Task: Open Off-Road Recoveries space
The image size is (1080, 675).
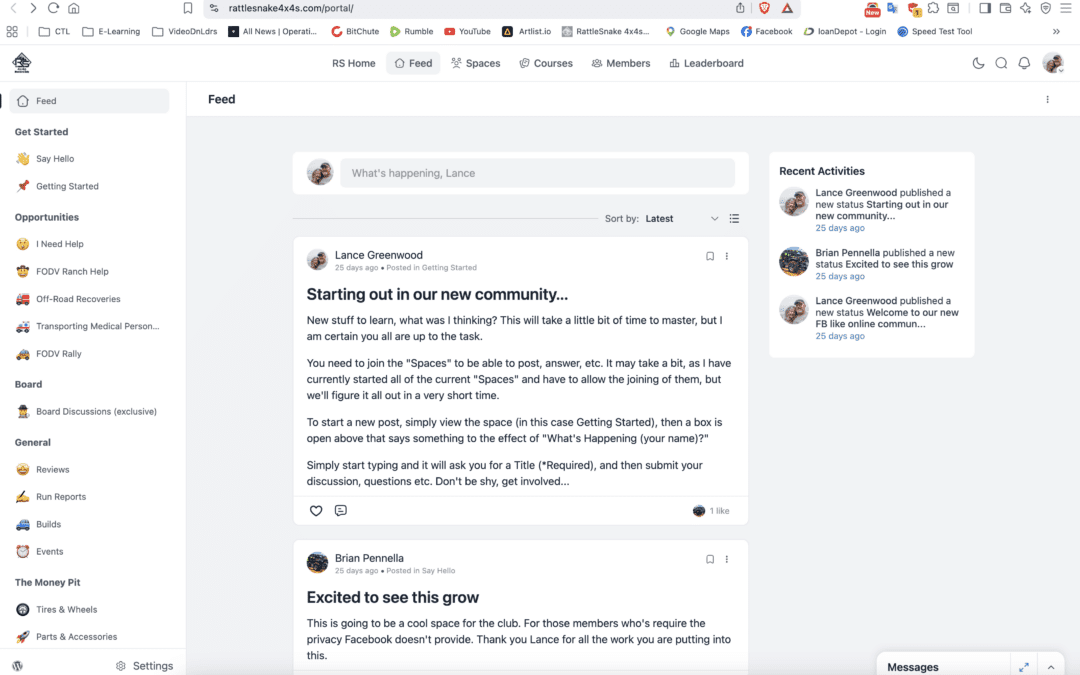Action: [x=78, y=299]
